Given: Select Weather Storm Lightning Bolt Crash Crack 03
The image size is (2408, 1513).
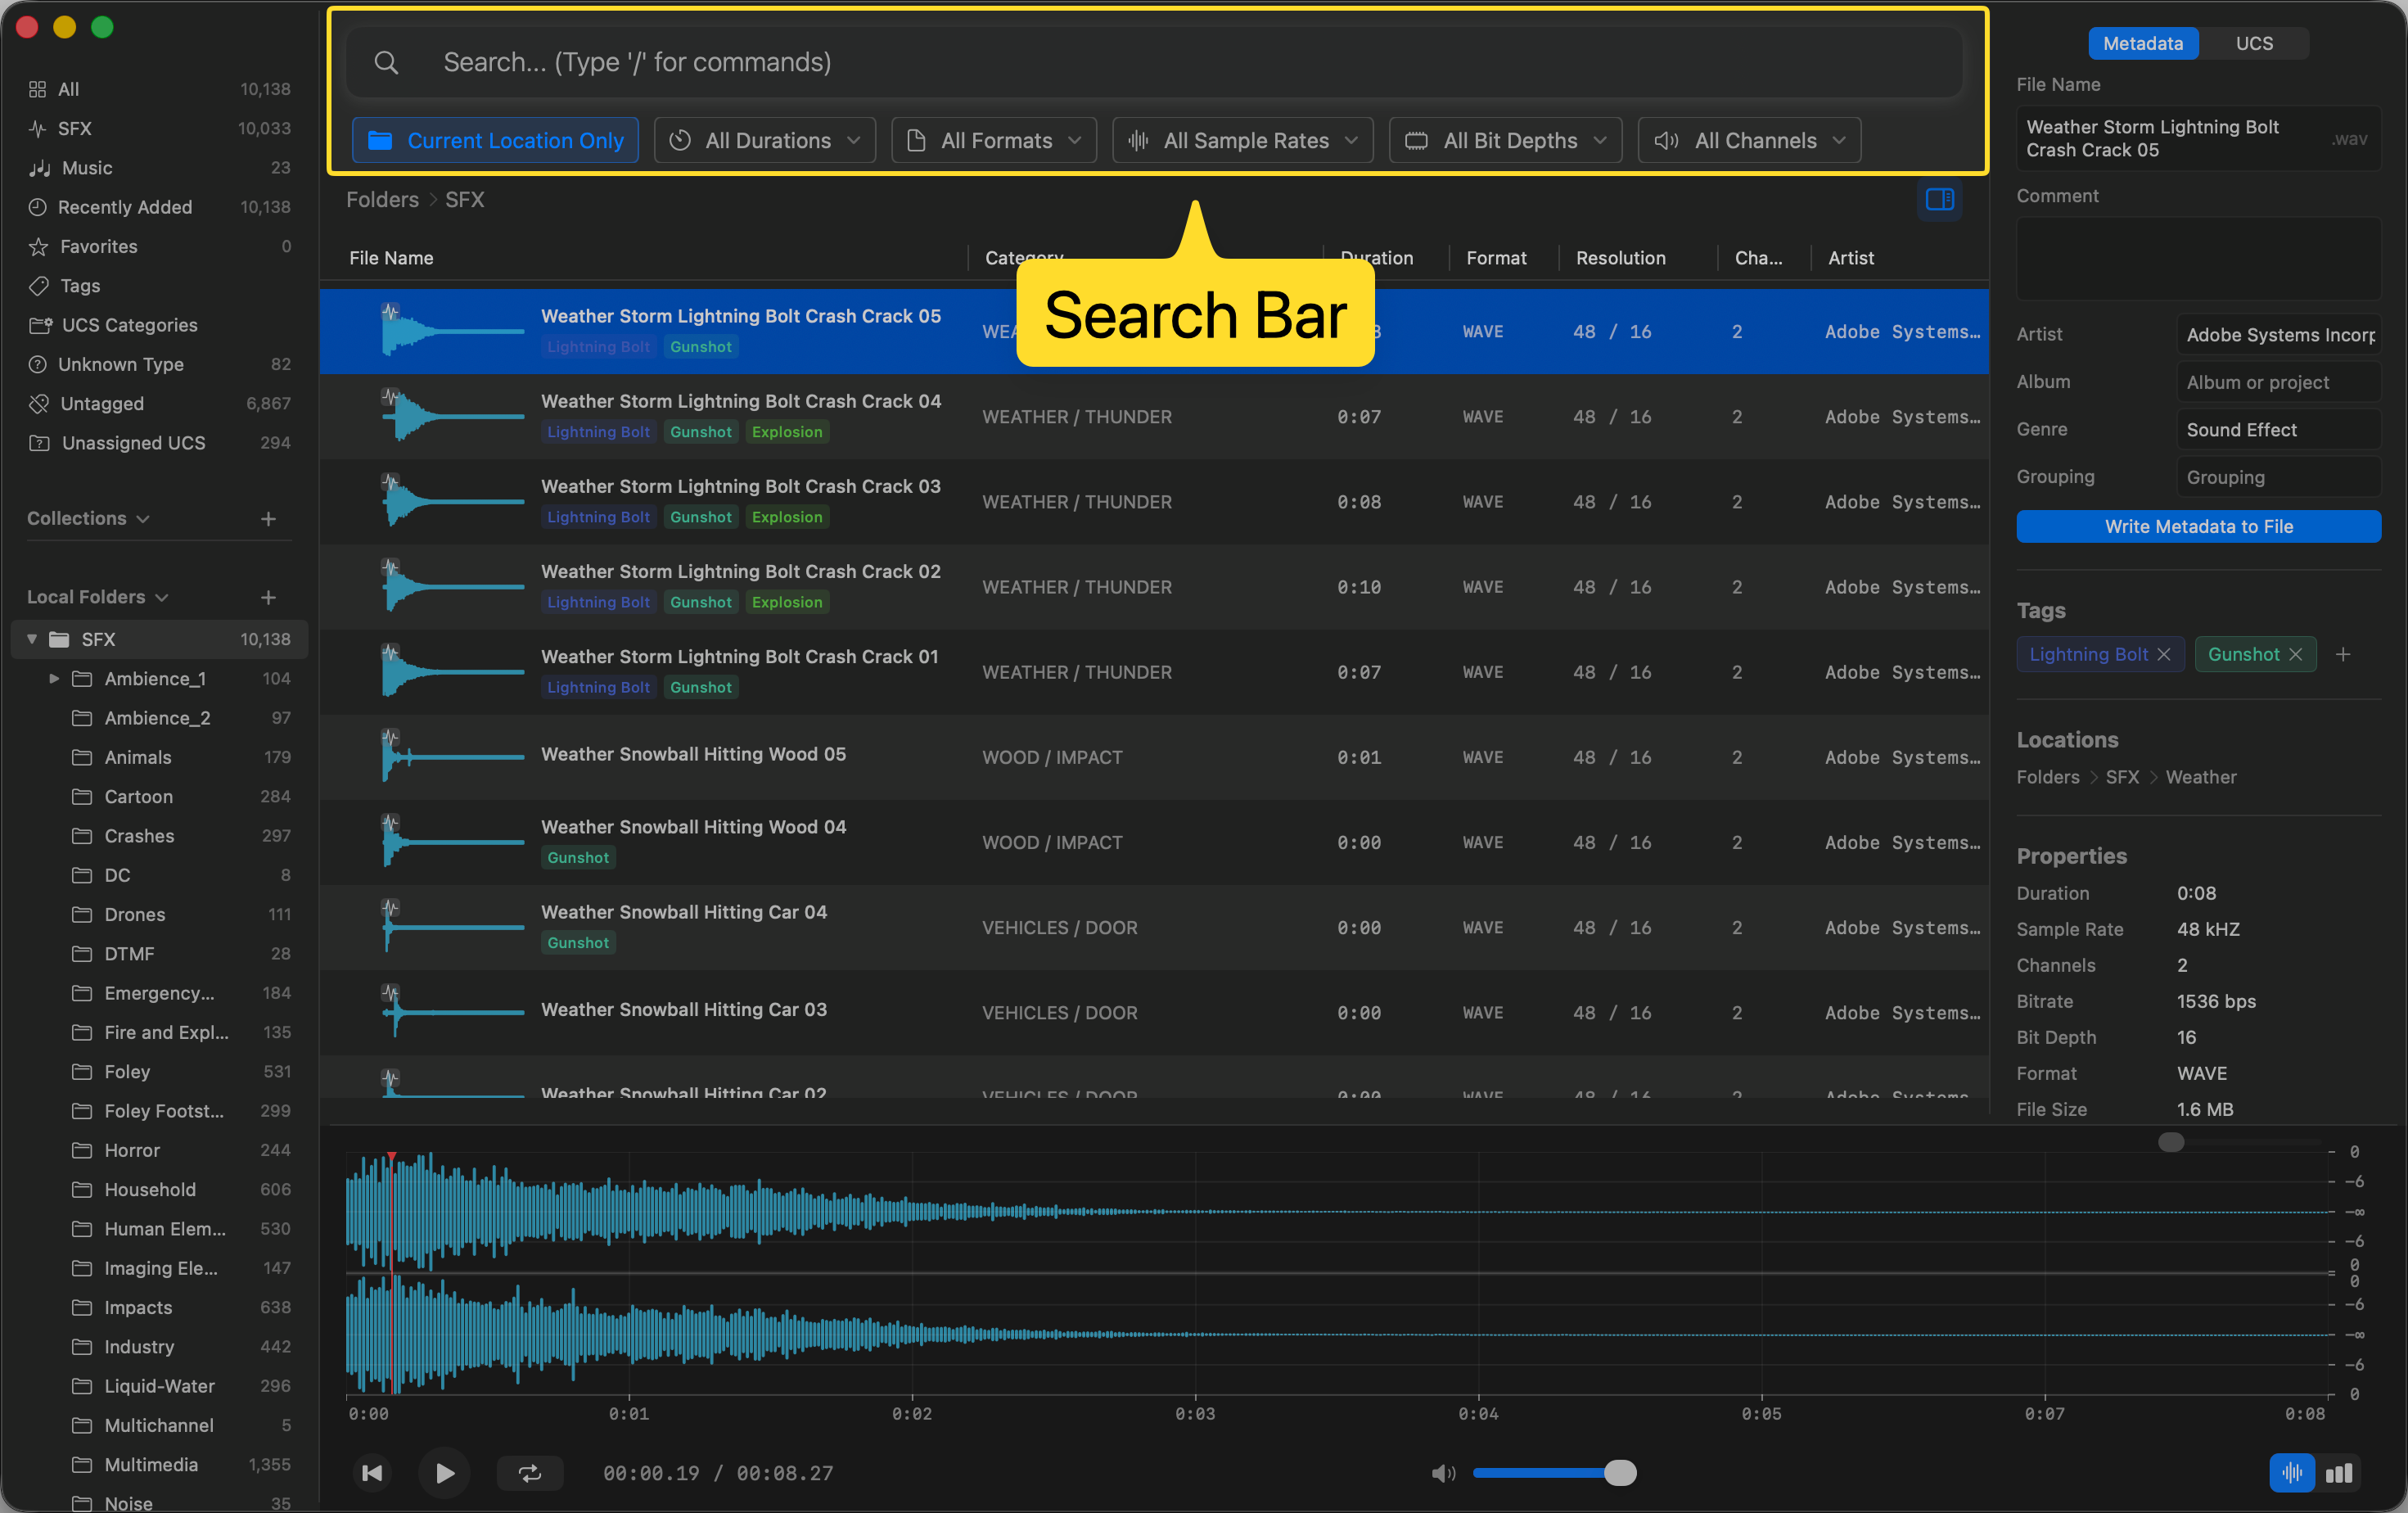Looking at the screenshot, I should (x=1154, y=502).
